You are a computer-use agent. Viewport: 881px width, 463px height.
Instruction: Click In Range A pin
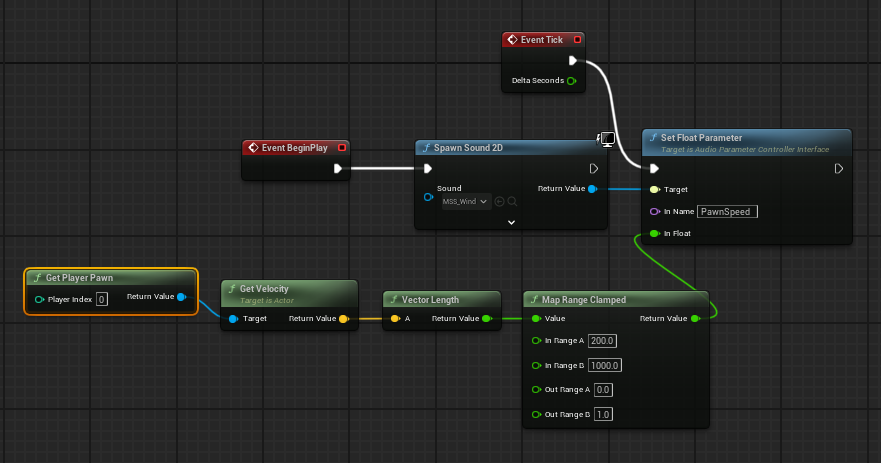coord(536,341)
